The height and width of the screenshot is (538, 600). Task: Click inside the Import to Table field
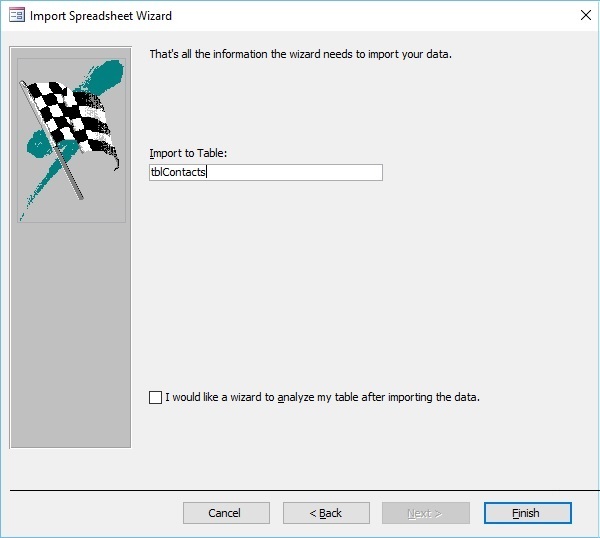[x=265, y=173]
